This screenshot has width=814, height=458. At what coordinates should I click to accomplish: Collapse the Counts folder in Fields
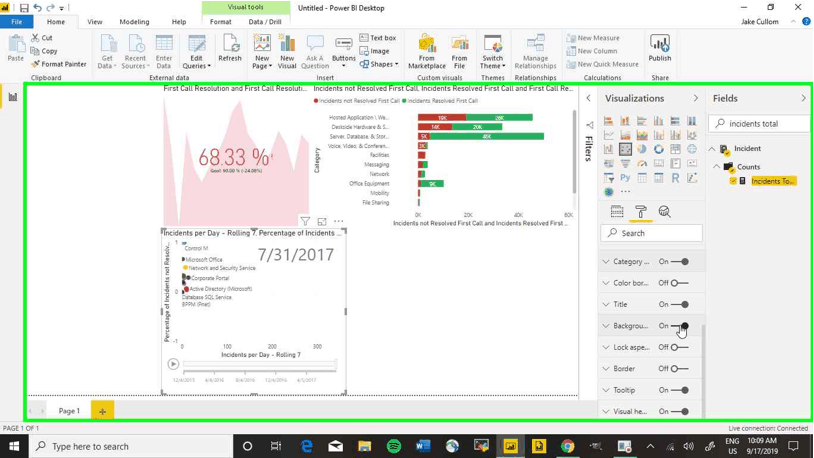(716, 167)
